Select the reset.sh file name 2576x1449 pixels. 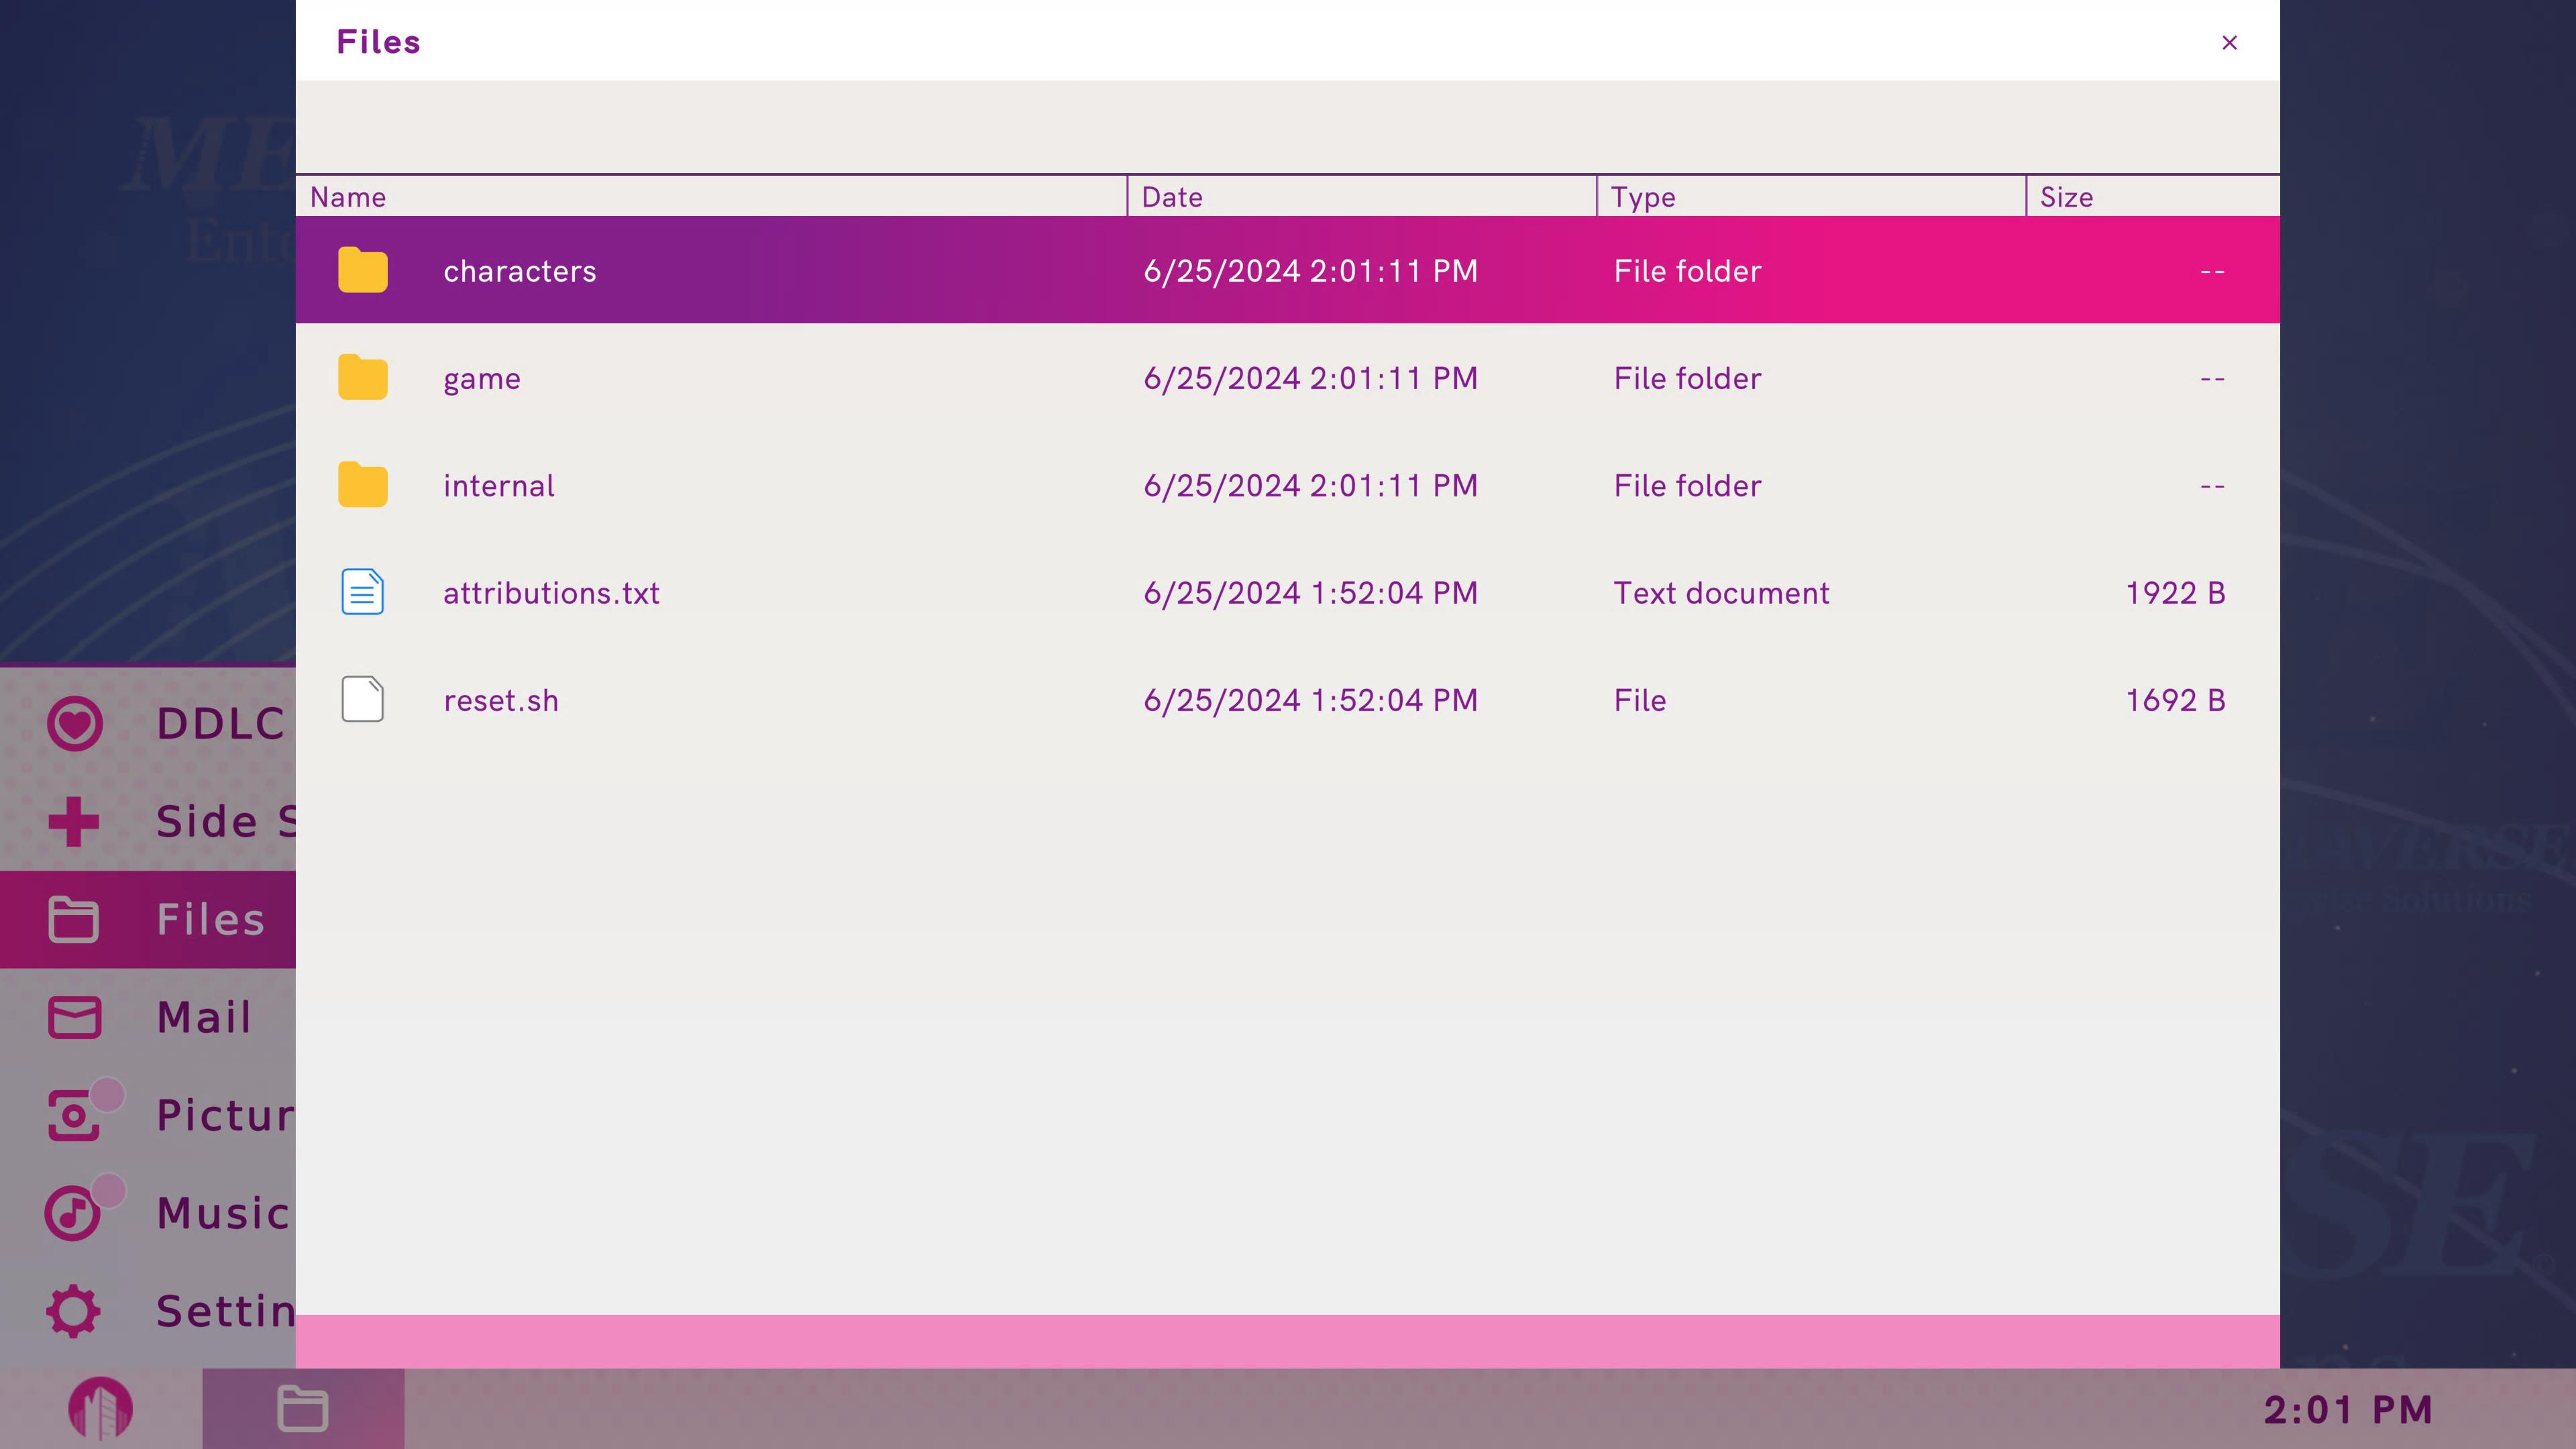[500, 700]
